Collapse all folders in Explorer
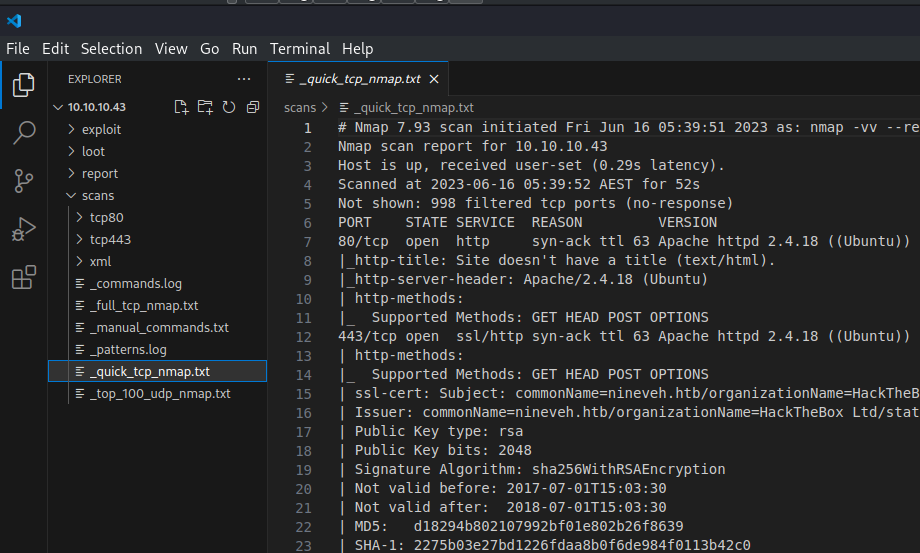 pyautogui.click(x=253, y=107)
